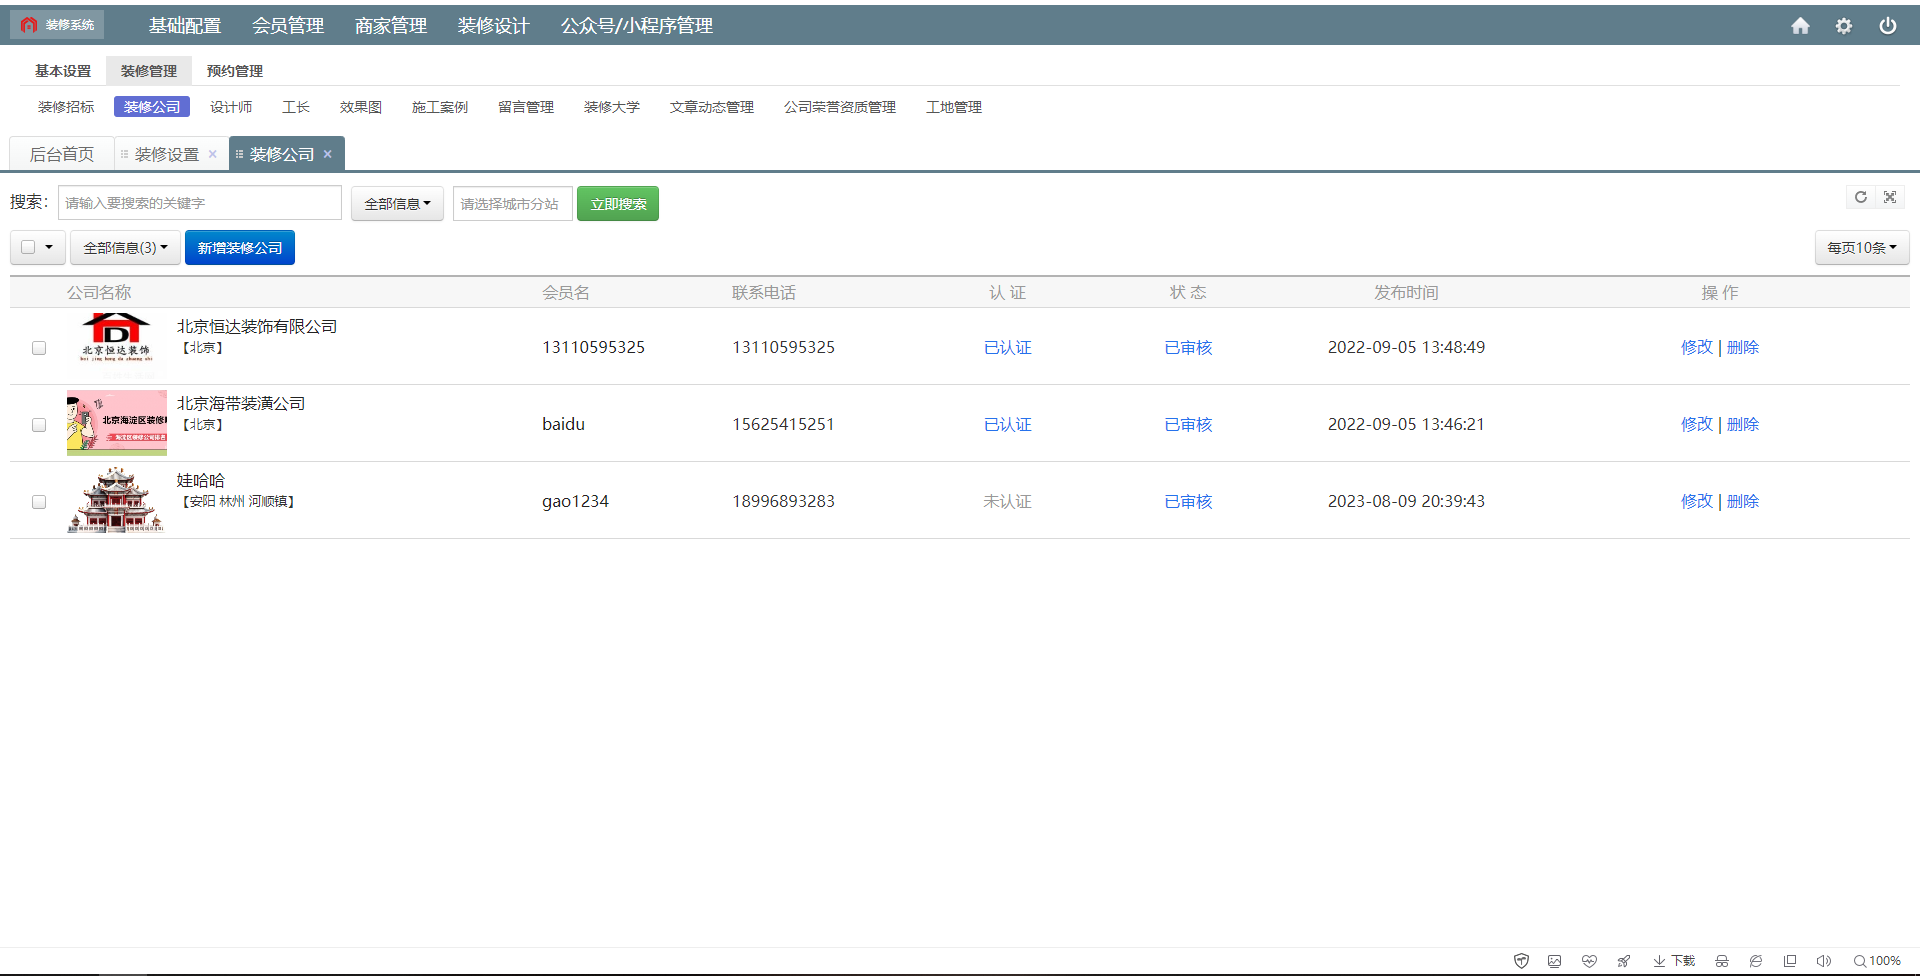The image size is (1920, 976).
Task: Click the rocket accelerator icon in status bar
Action: pos(1623,961)
